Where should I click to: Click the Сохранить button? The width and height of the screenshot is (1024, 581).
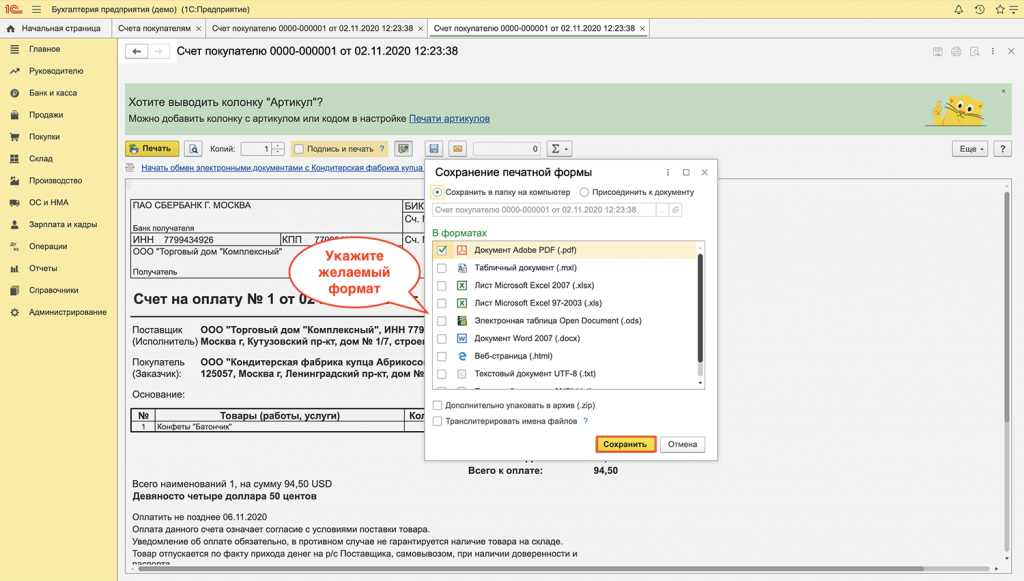626,444
